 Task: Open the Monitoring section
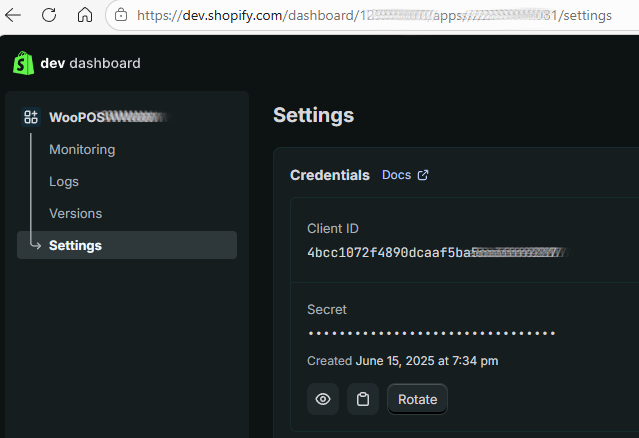point(82,149)
